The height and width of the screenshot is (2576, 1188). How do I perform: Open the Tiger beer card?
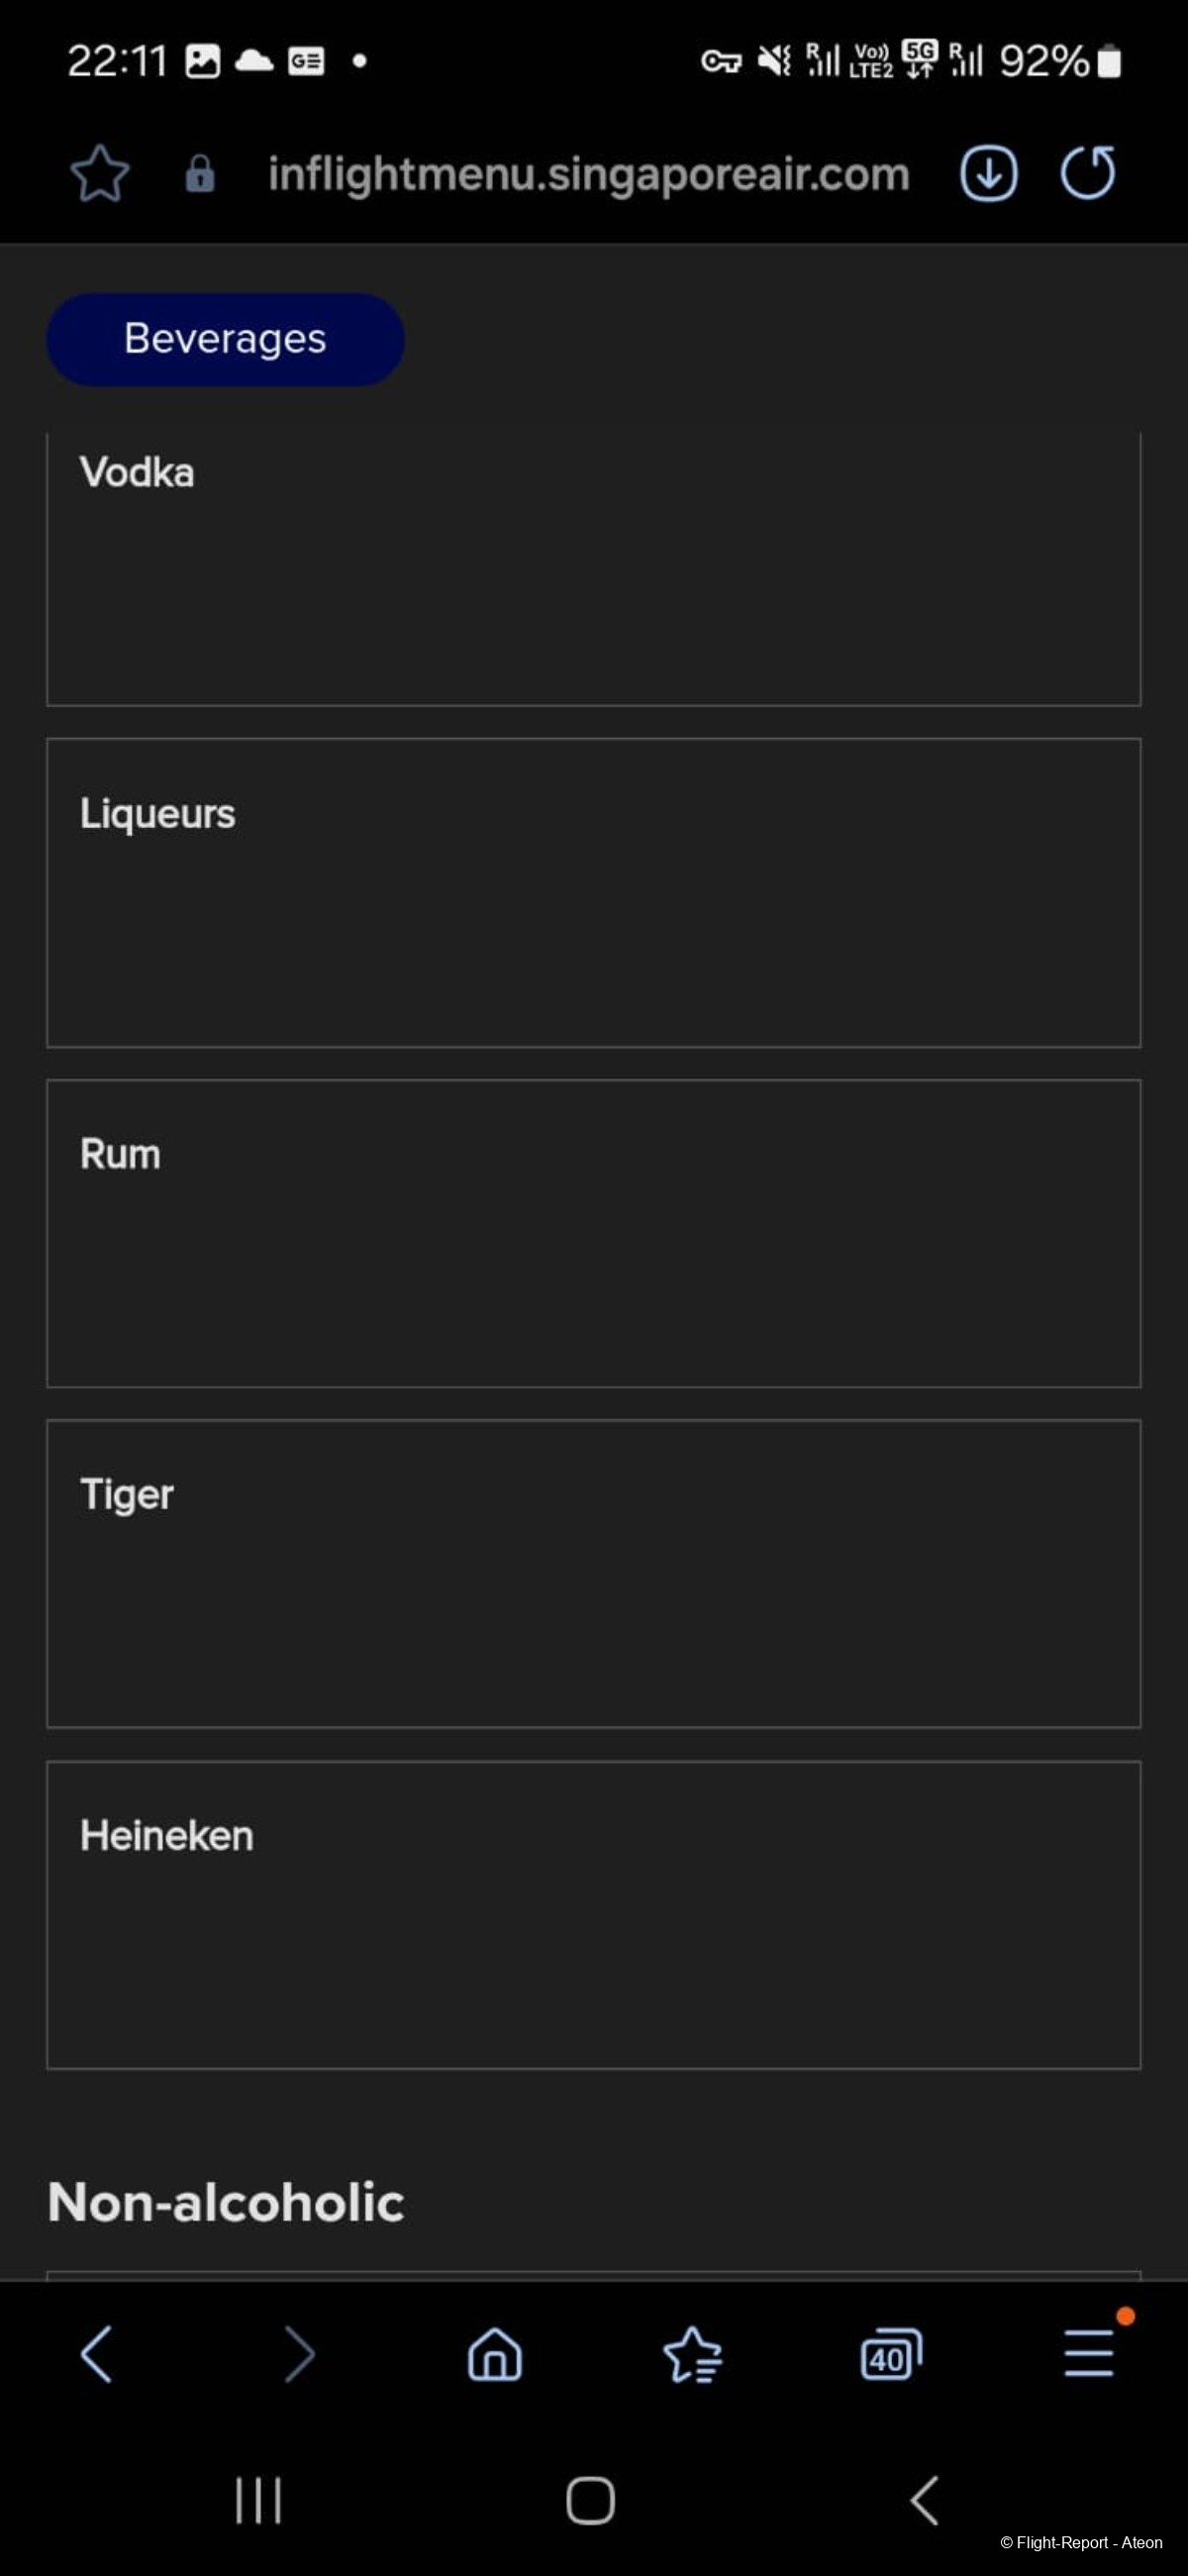(593, 1574)
